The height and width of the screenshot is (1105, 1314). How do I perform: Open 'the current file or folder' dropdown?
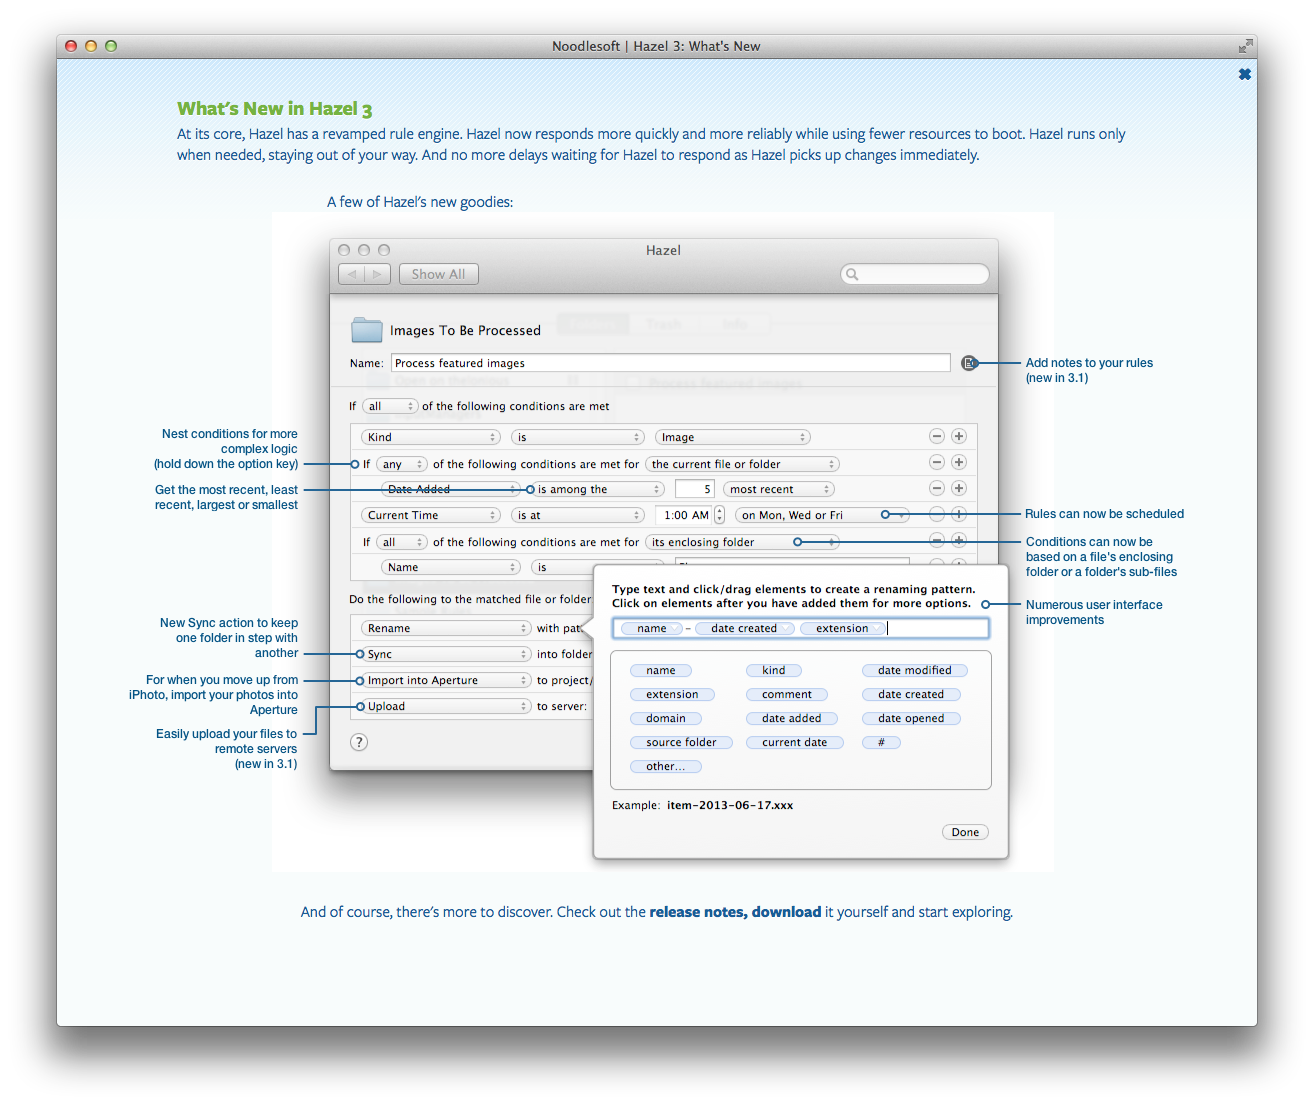click(x=742, y=464)
